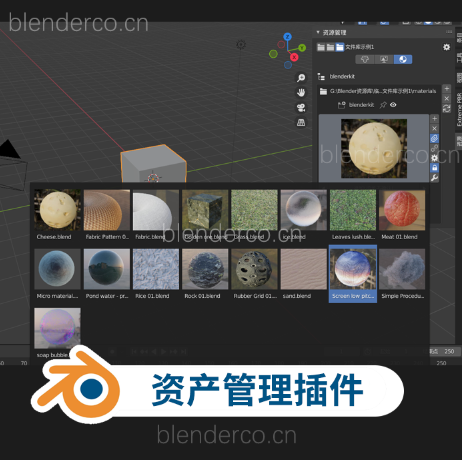
Task: Select the default cube in the viewport
Action: 153,164
